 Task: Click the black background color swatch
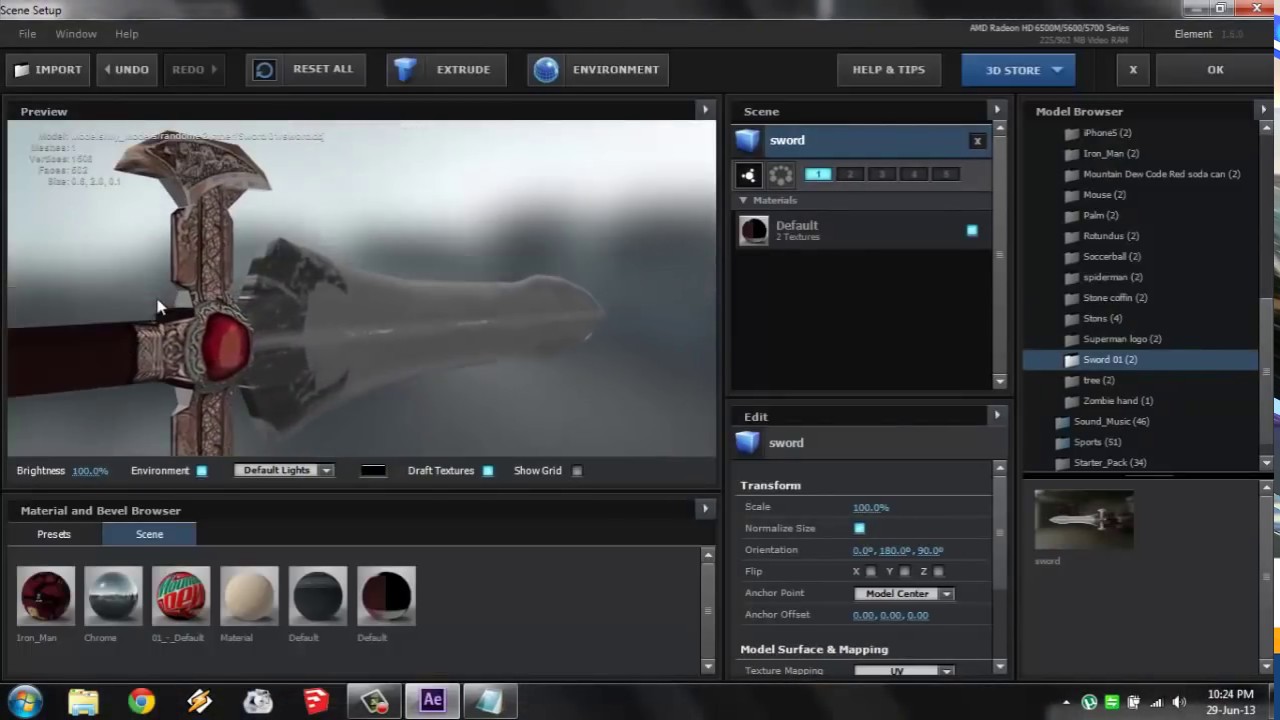pyautogui.click(x=373, y=471)
